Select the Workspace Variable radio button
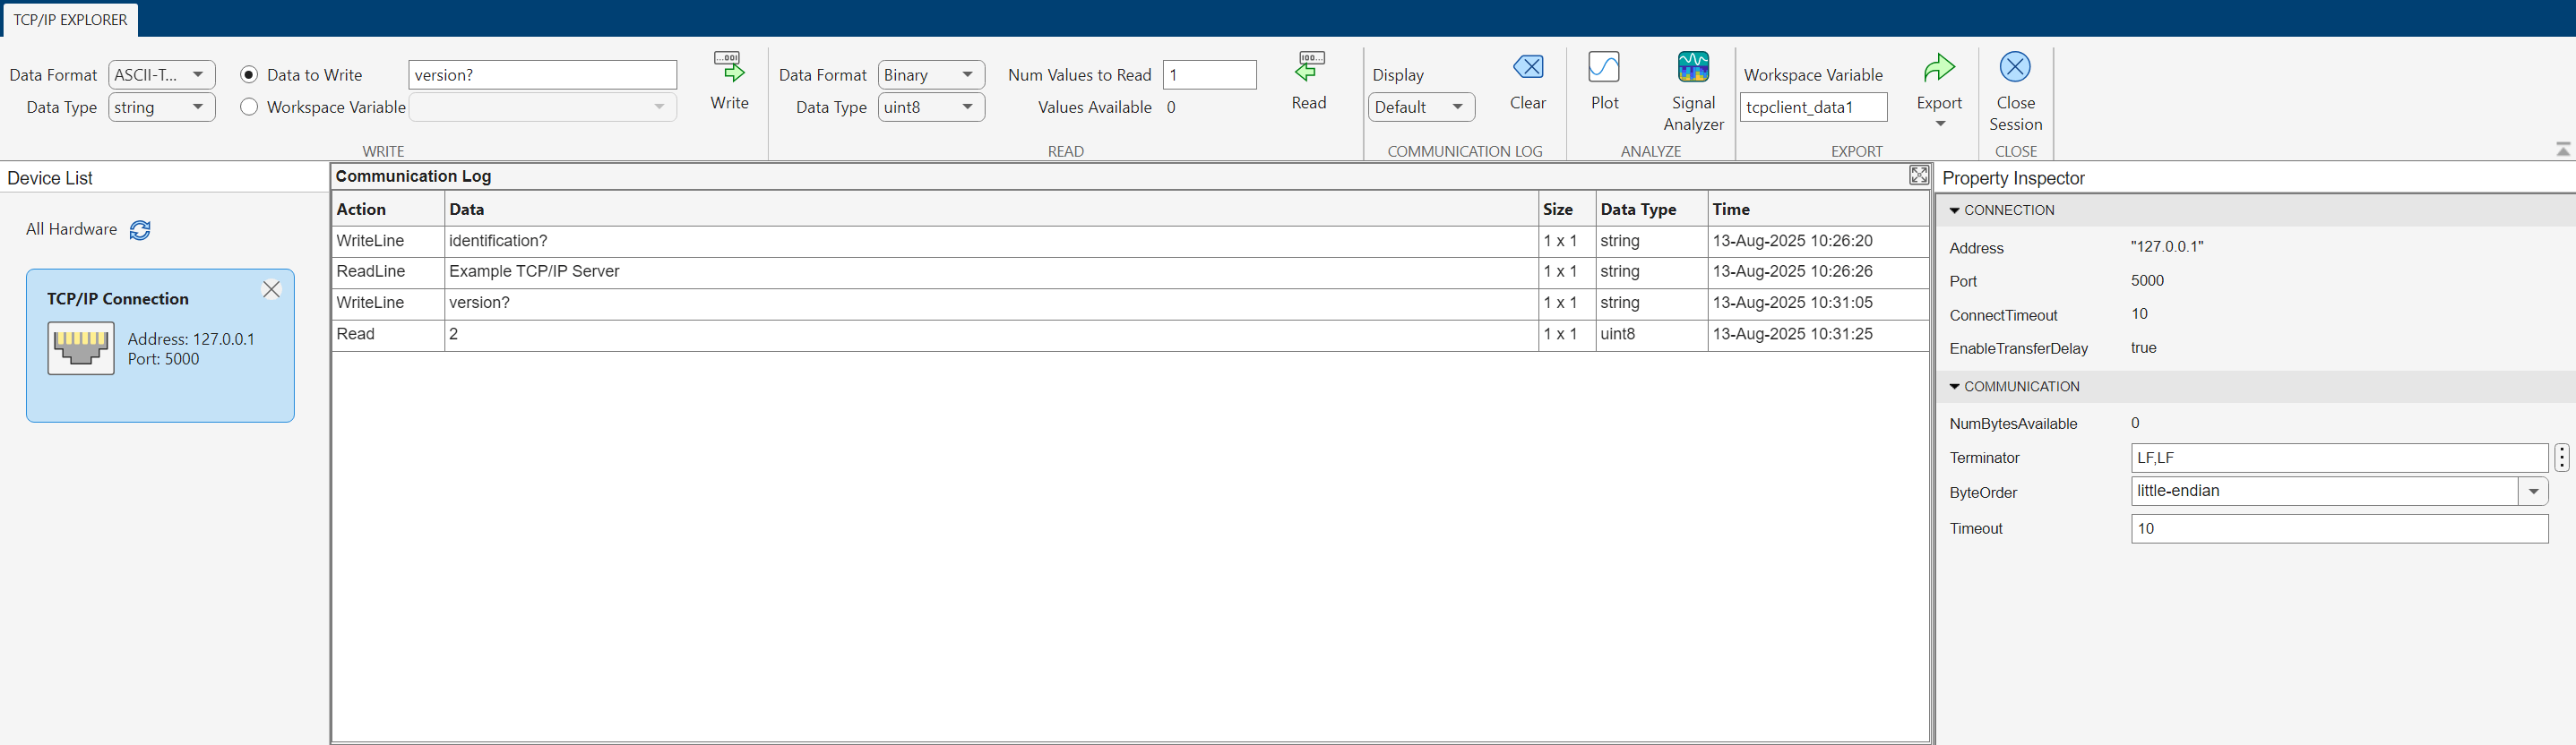 point(250,107)
